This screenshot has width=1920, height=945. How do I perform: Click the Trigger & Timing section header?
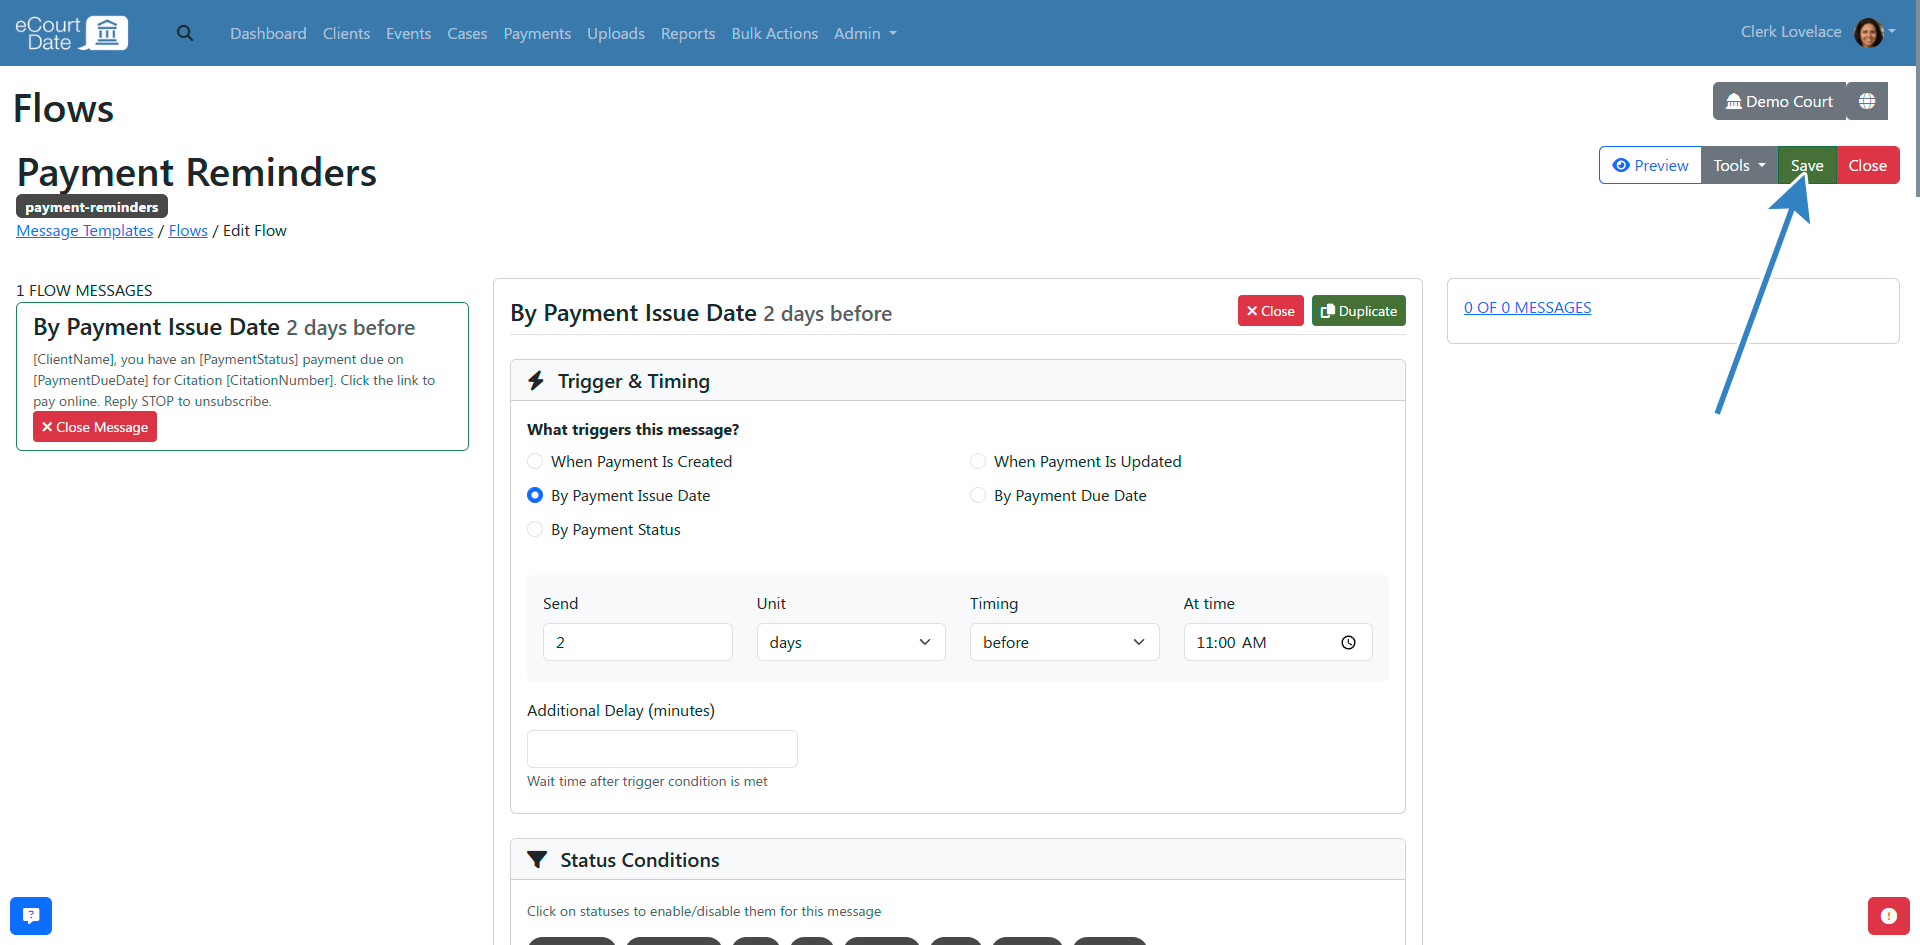point(957,381)
